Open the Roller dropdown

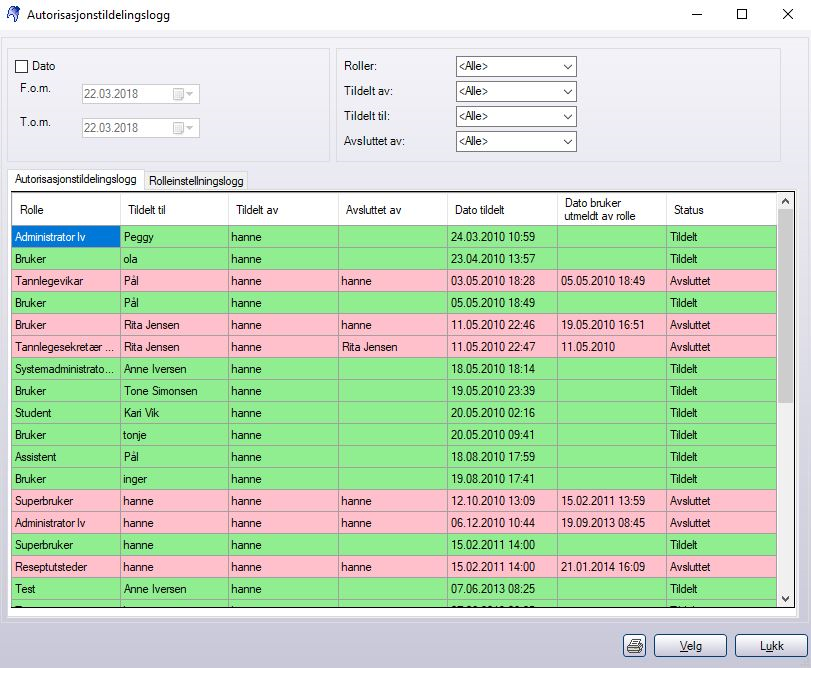pyautogui.click(x=516, y=66)
